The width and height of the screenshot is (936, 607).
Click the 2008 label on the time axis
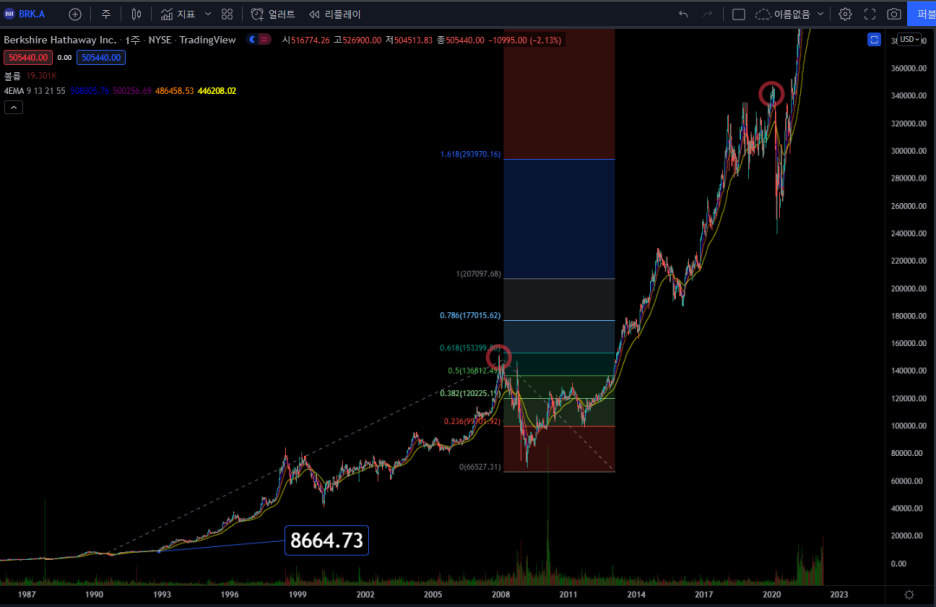click(500, 594)
